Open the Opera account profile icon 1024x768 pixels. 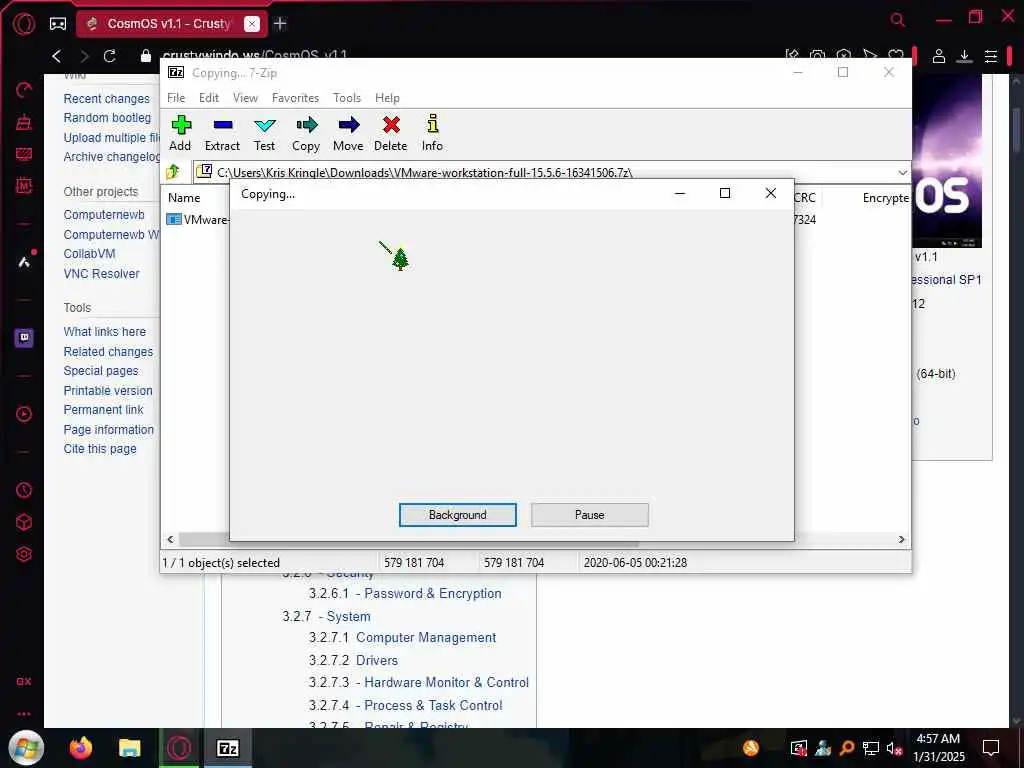[938, 56]
